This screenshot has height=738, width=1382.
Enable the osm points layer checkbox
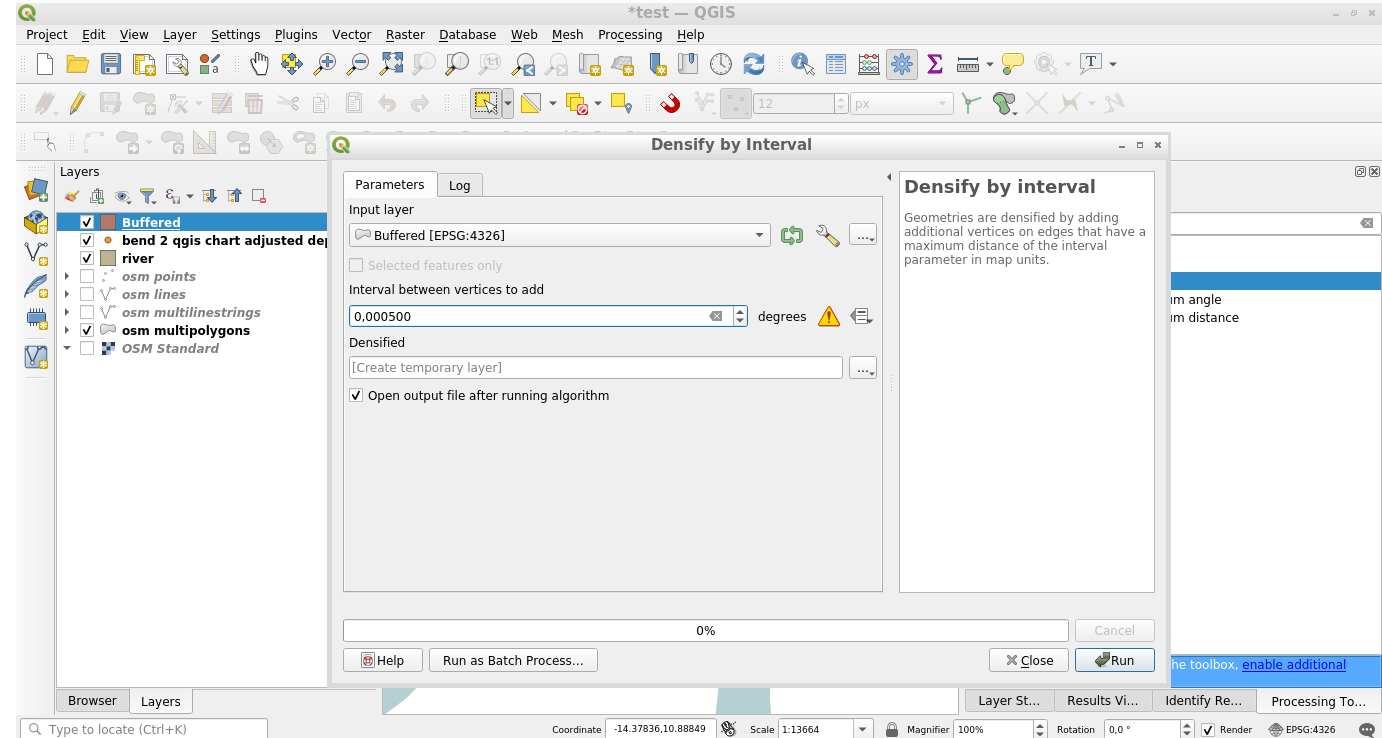[x=87, y=276]
